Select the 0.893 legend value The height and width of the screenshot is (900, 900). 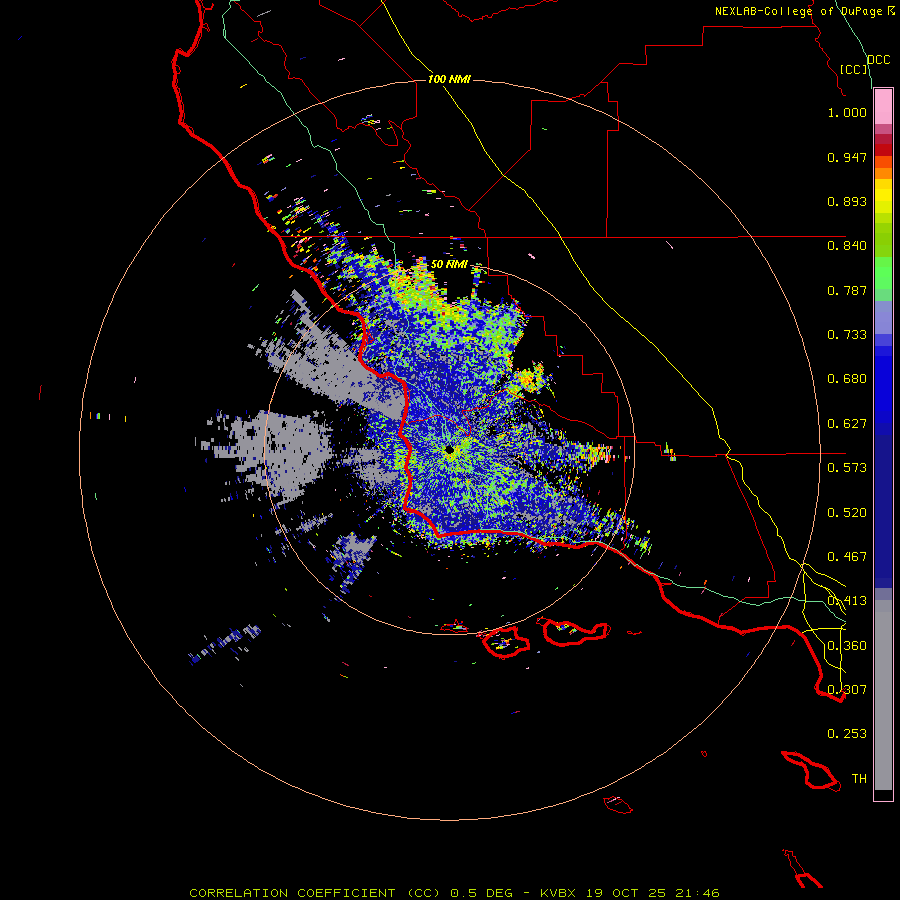[847, 201]
